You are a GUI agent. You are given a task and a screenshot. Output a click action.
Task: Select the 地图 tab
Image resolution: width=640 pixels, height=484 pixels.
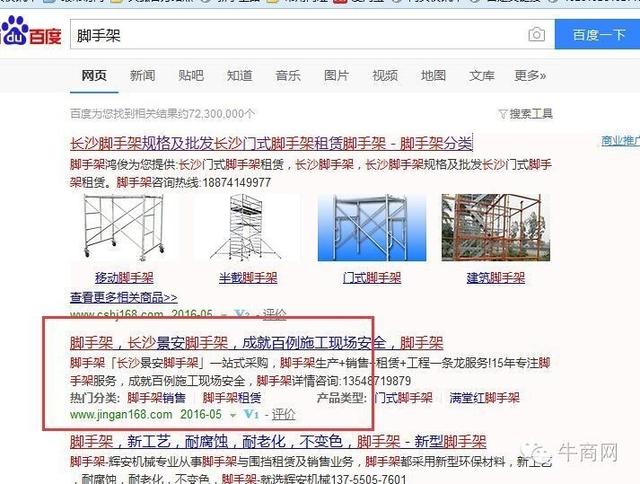(x=433, y=75)
